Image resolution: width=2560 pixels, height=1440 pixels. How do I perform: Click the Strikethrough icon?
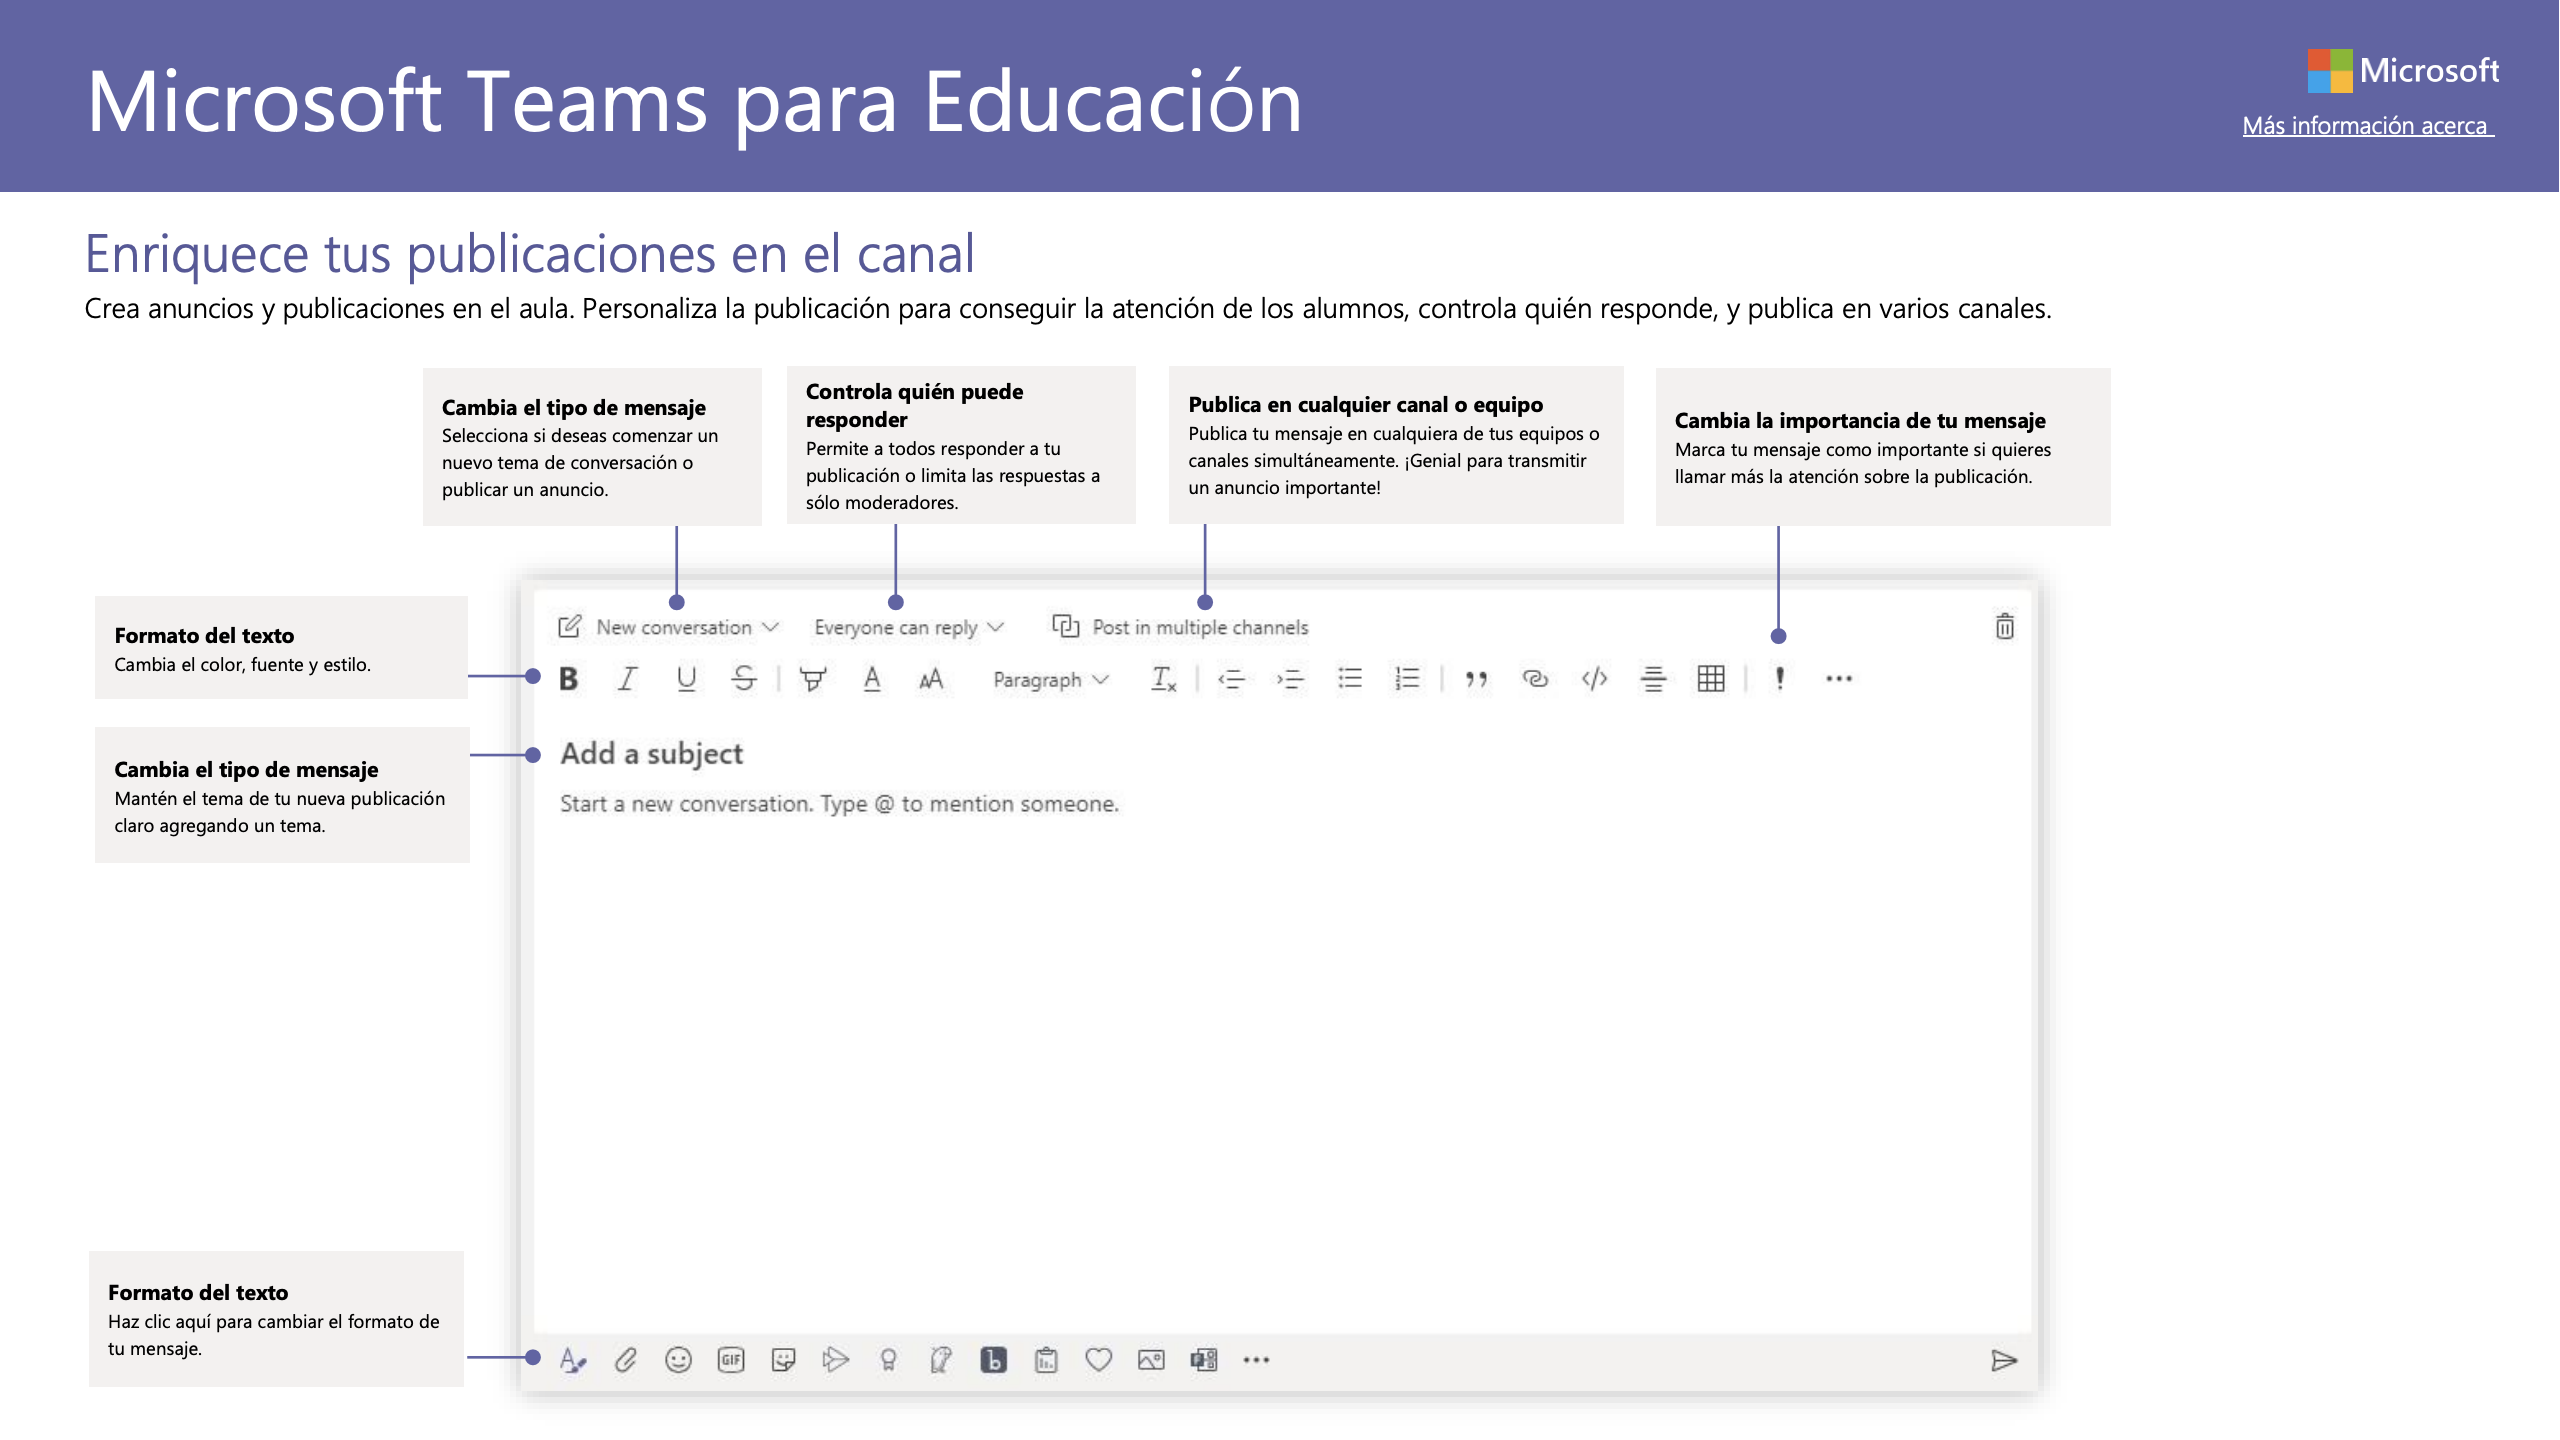click(x=743, y=679)
